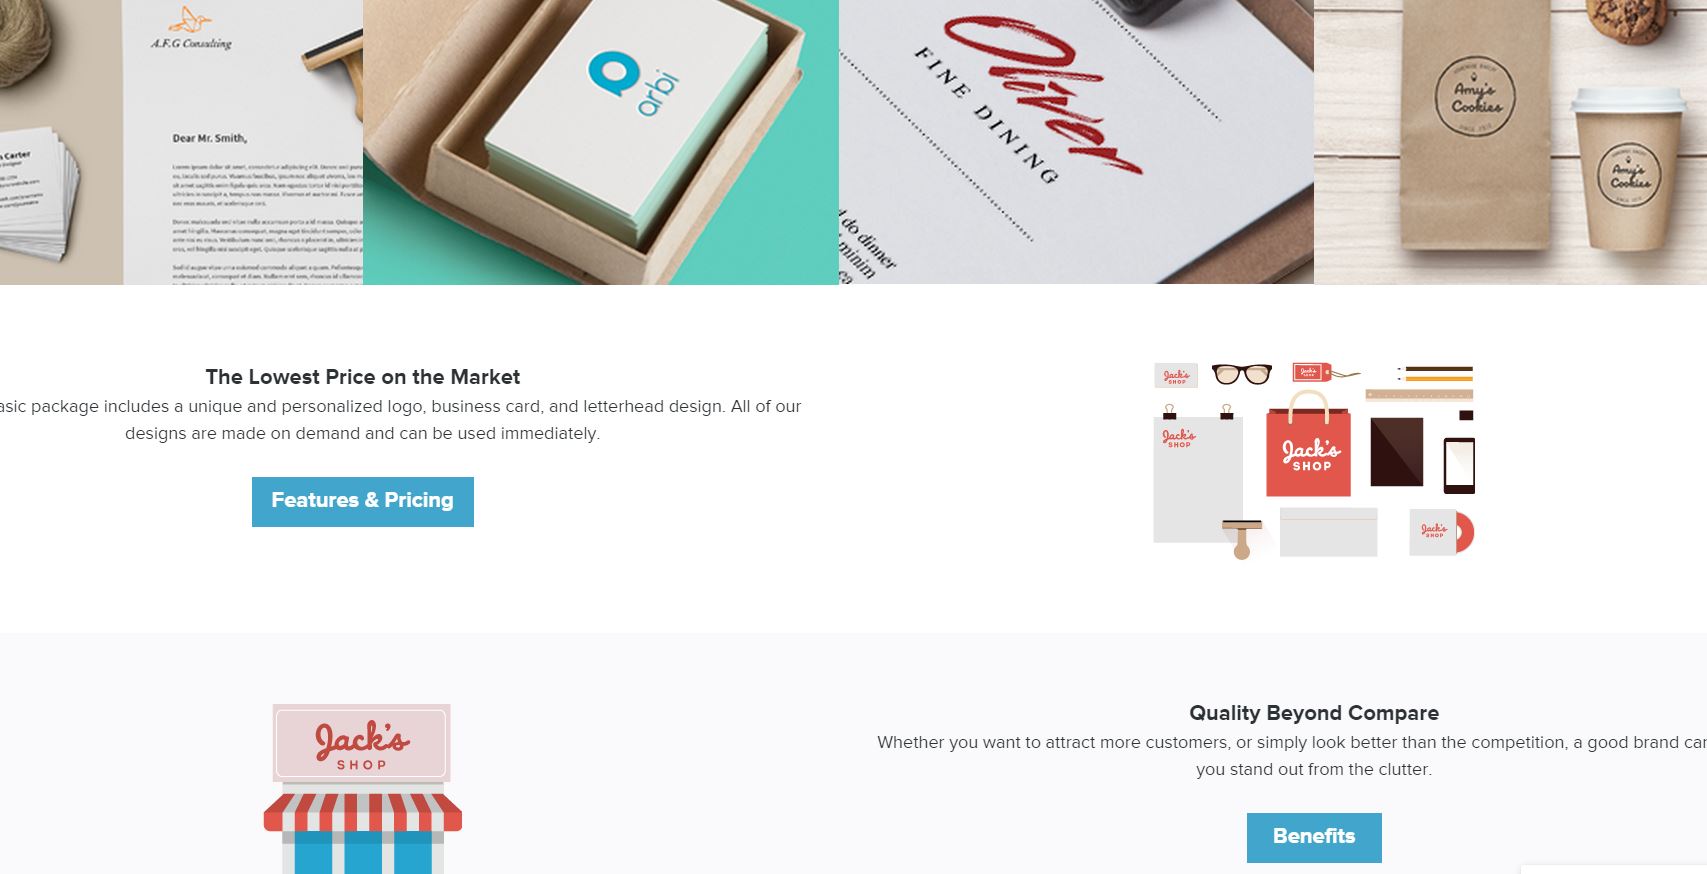Open the Benefits button
Screen dimensions: 1707x874
(1313, 837)
